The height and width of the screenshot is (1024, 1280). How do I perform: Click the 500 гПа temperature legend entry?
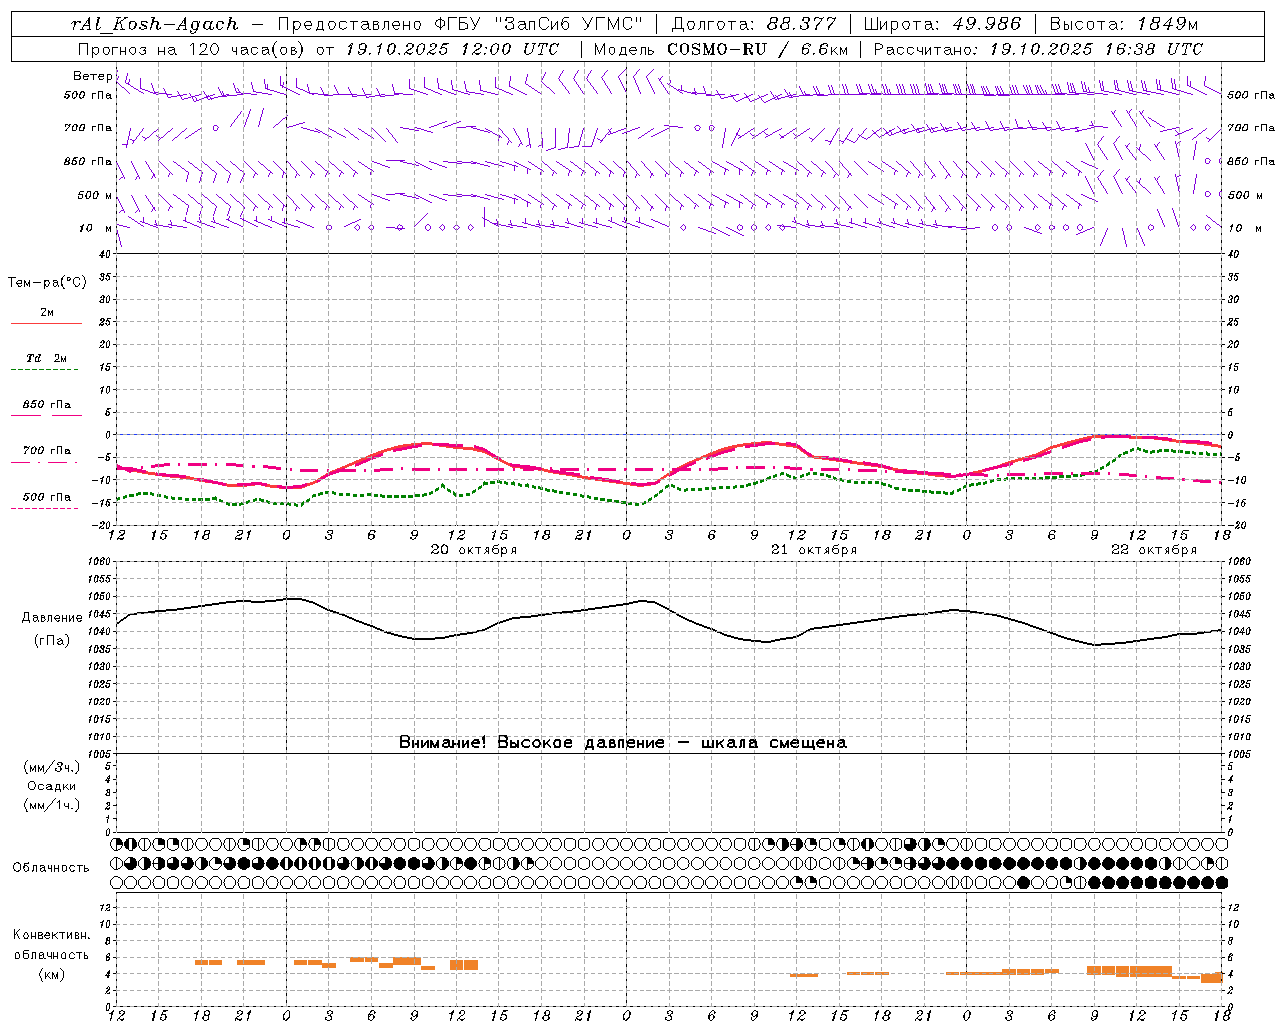point(47,497)
